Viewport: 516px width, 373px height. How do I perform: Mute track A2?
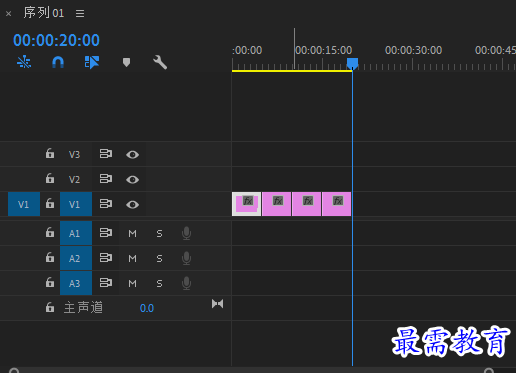click(132, 259)
